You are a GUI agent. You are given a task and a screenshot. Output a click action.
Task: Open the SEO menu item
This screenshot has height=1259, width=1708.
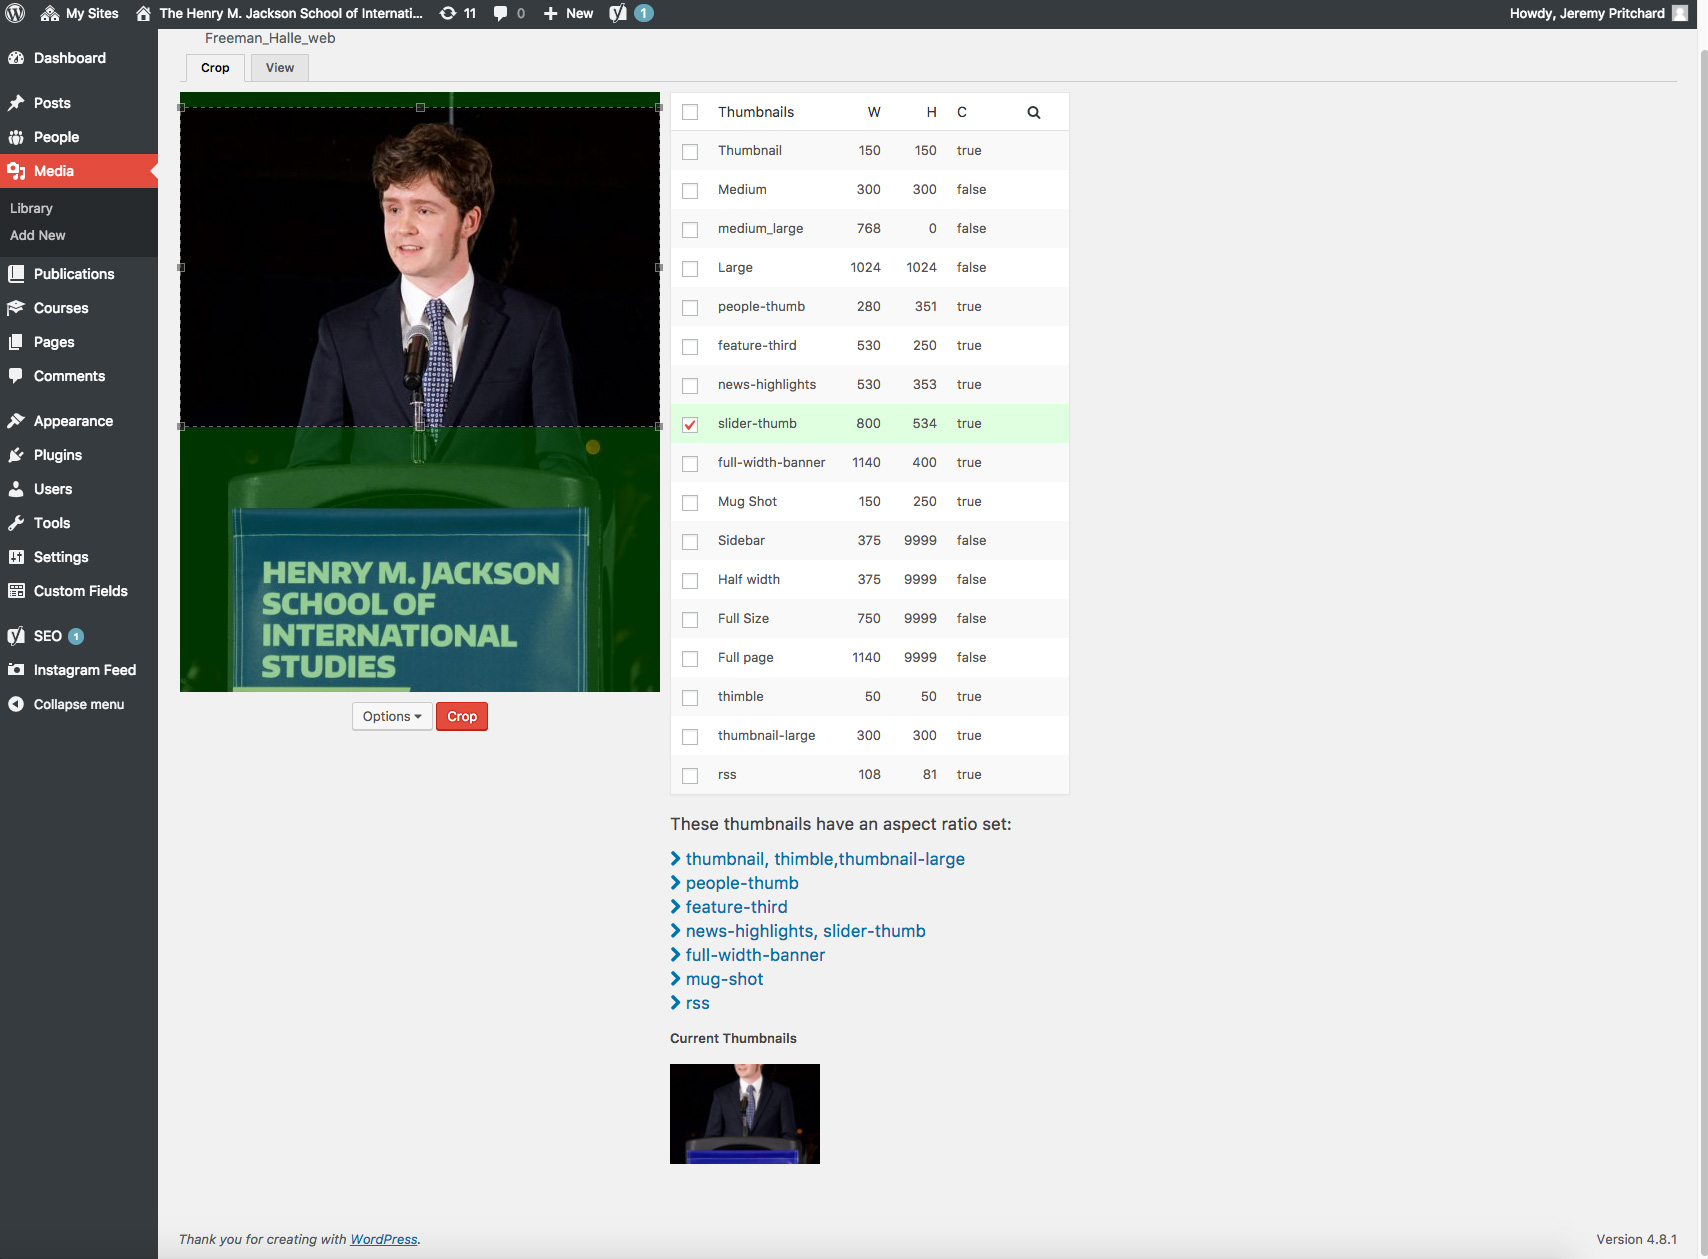[x=48, y=636]
